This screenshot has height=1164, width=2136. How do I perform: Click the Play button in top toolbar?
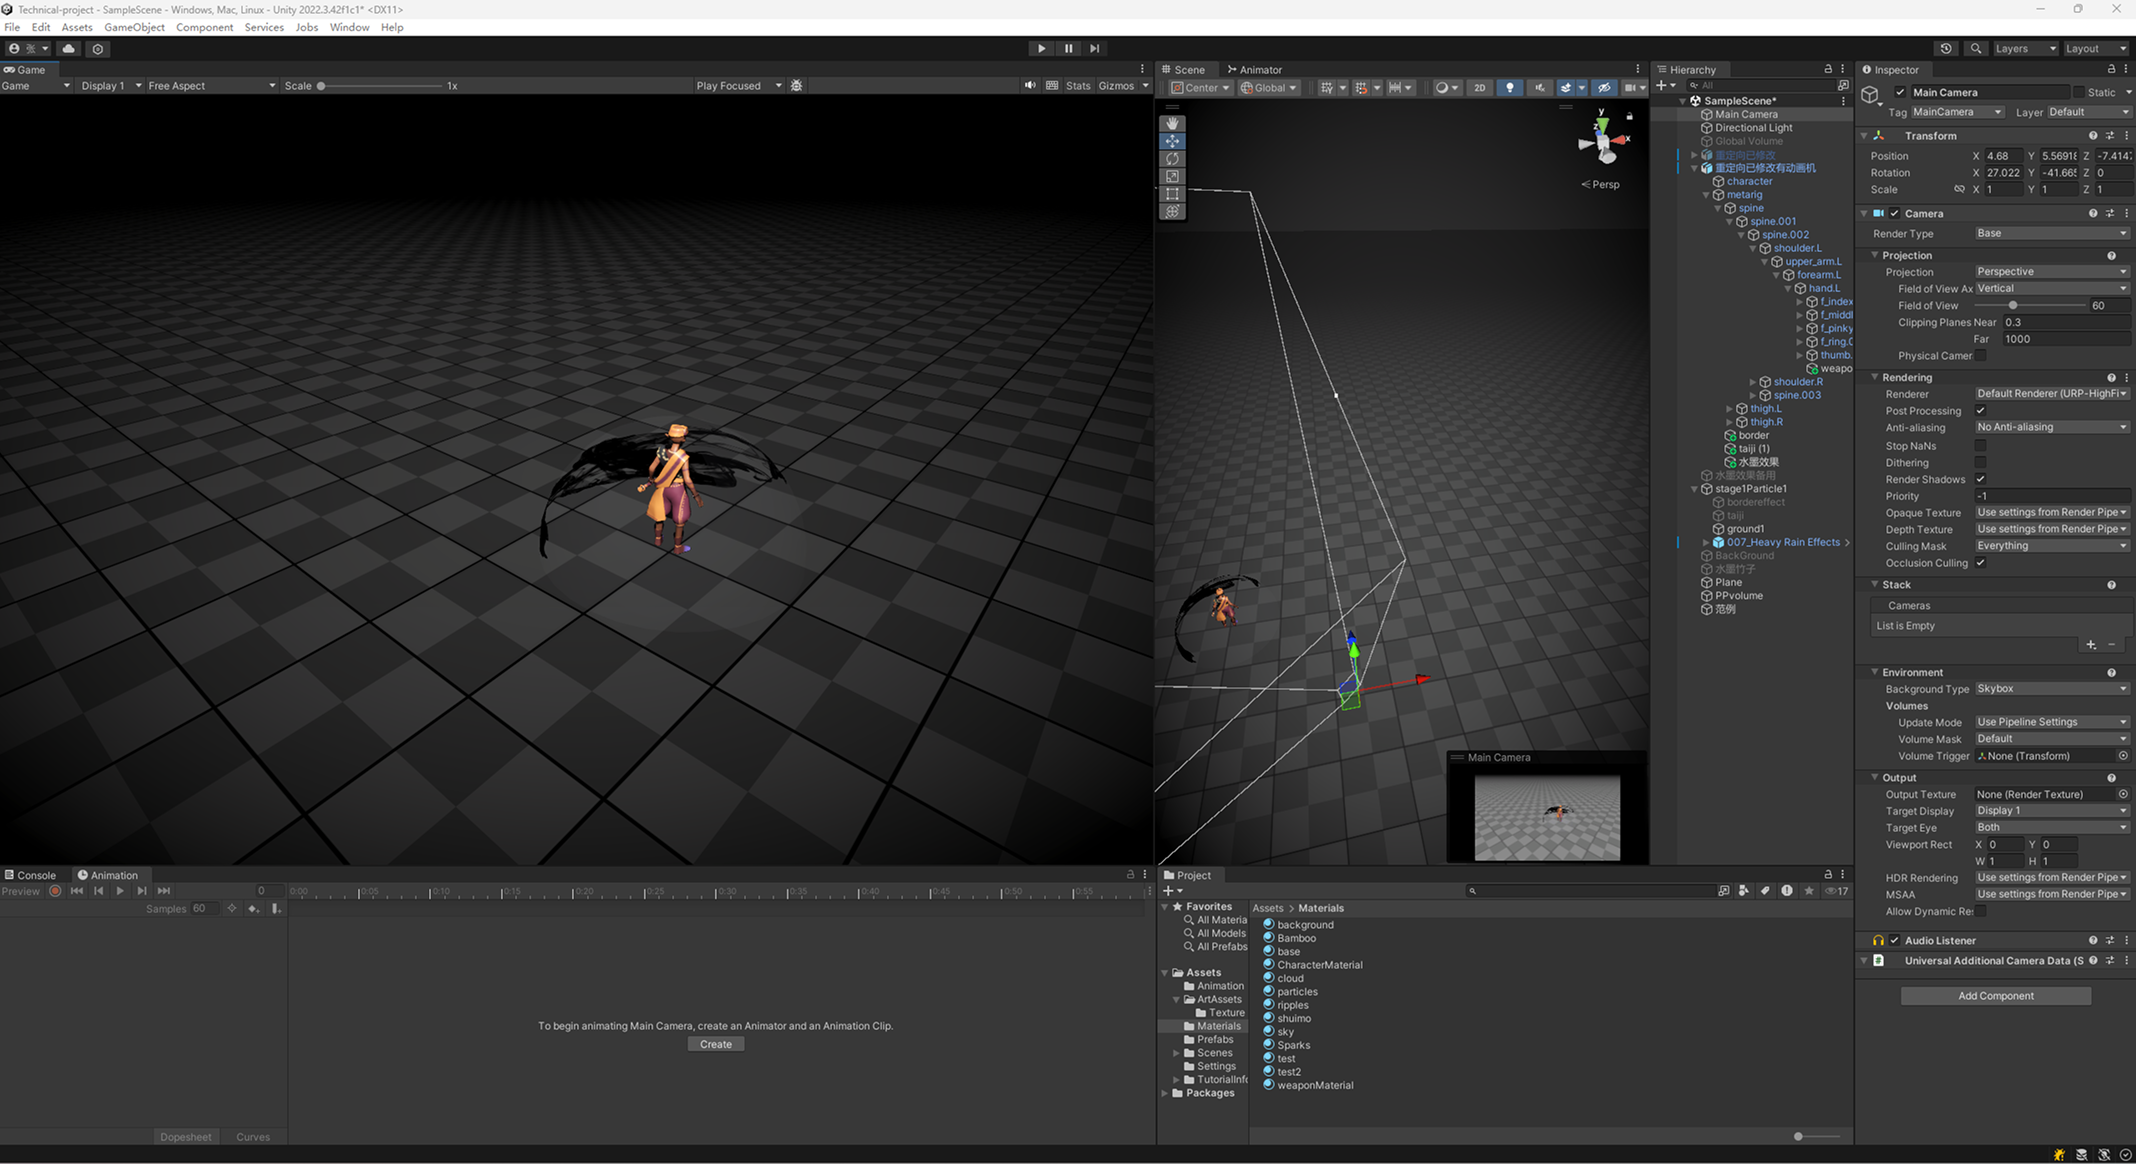pyautogui.click(x=1041, y=48)
